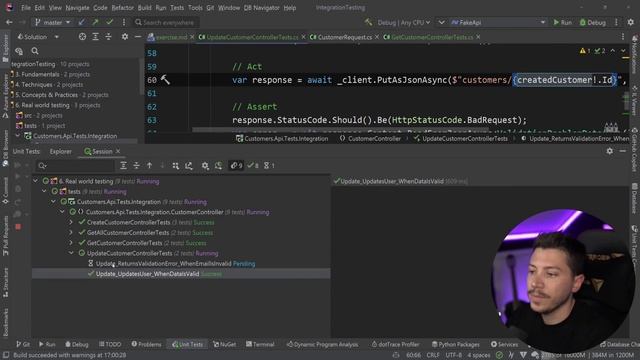Stop the running test session (red square)
Image resolution: width=640 pixels, height=360 pixels.
coord(18,227)
